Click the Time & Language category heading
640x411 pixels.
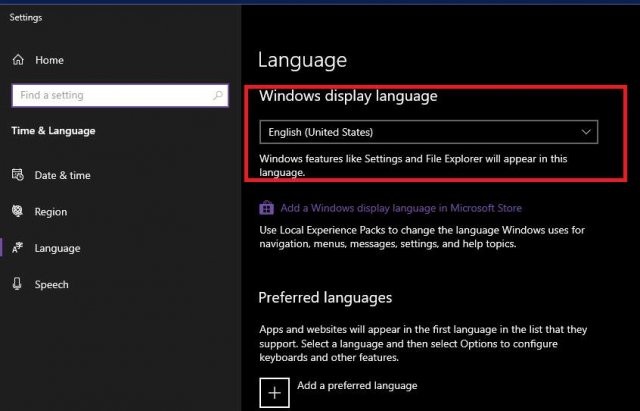[x=53, y=130]
